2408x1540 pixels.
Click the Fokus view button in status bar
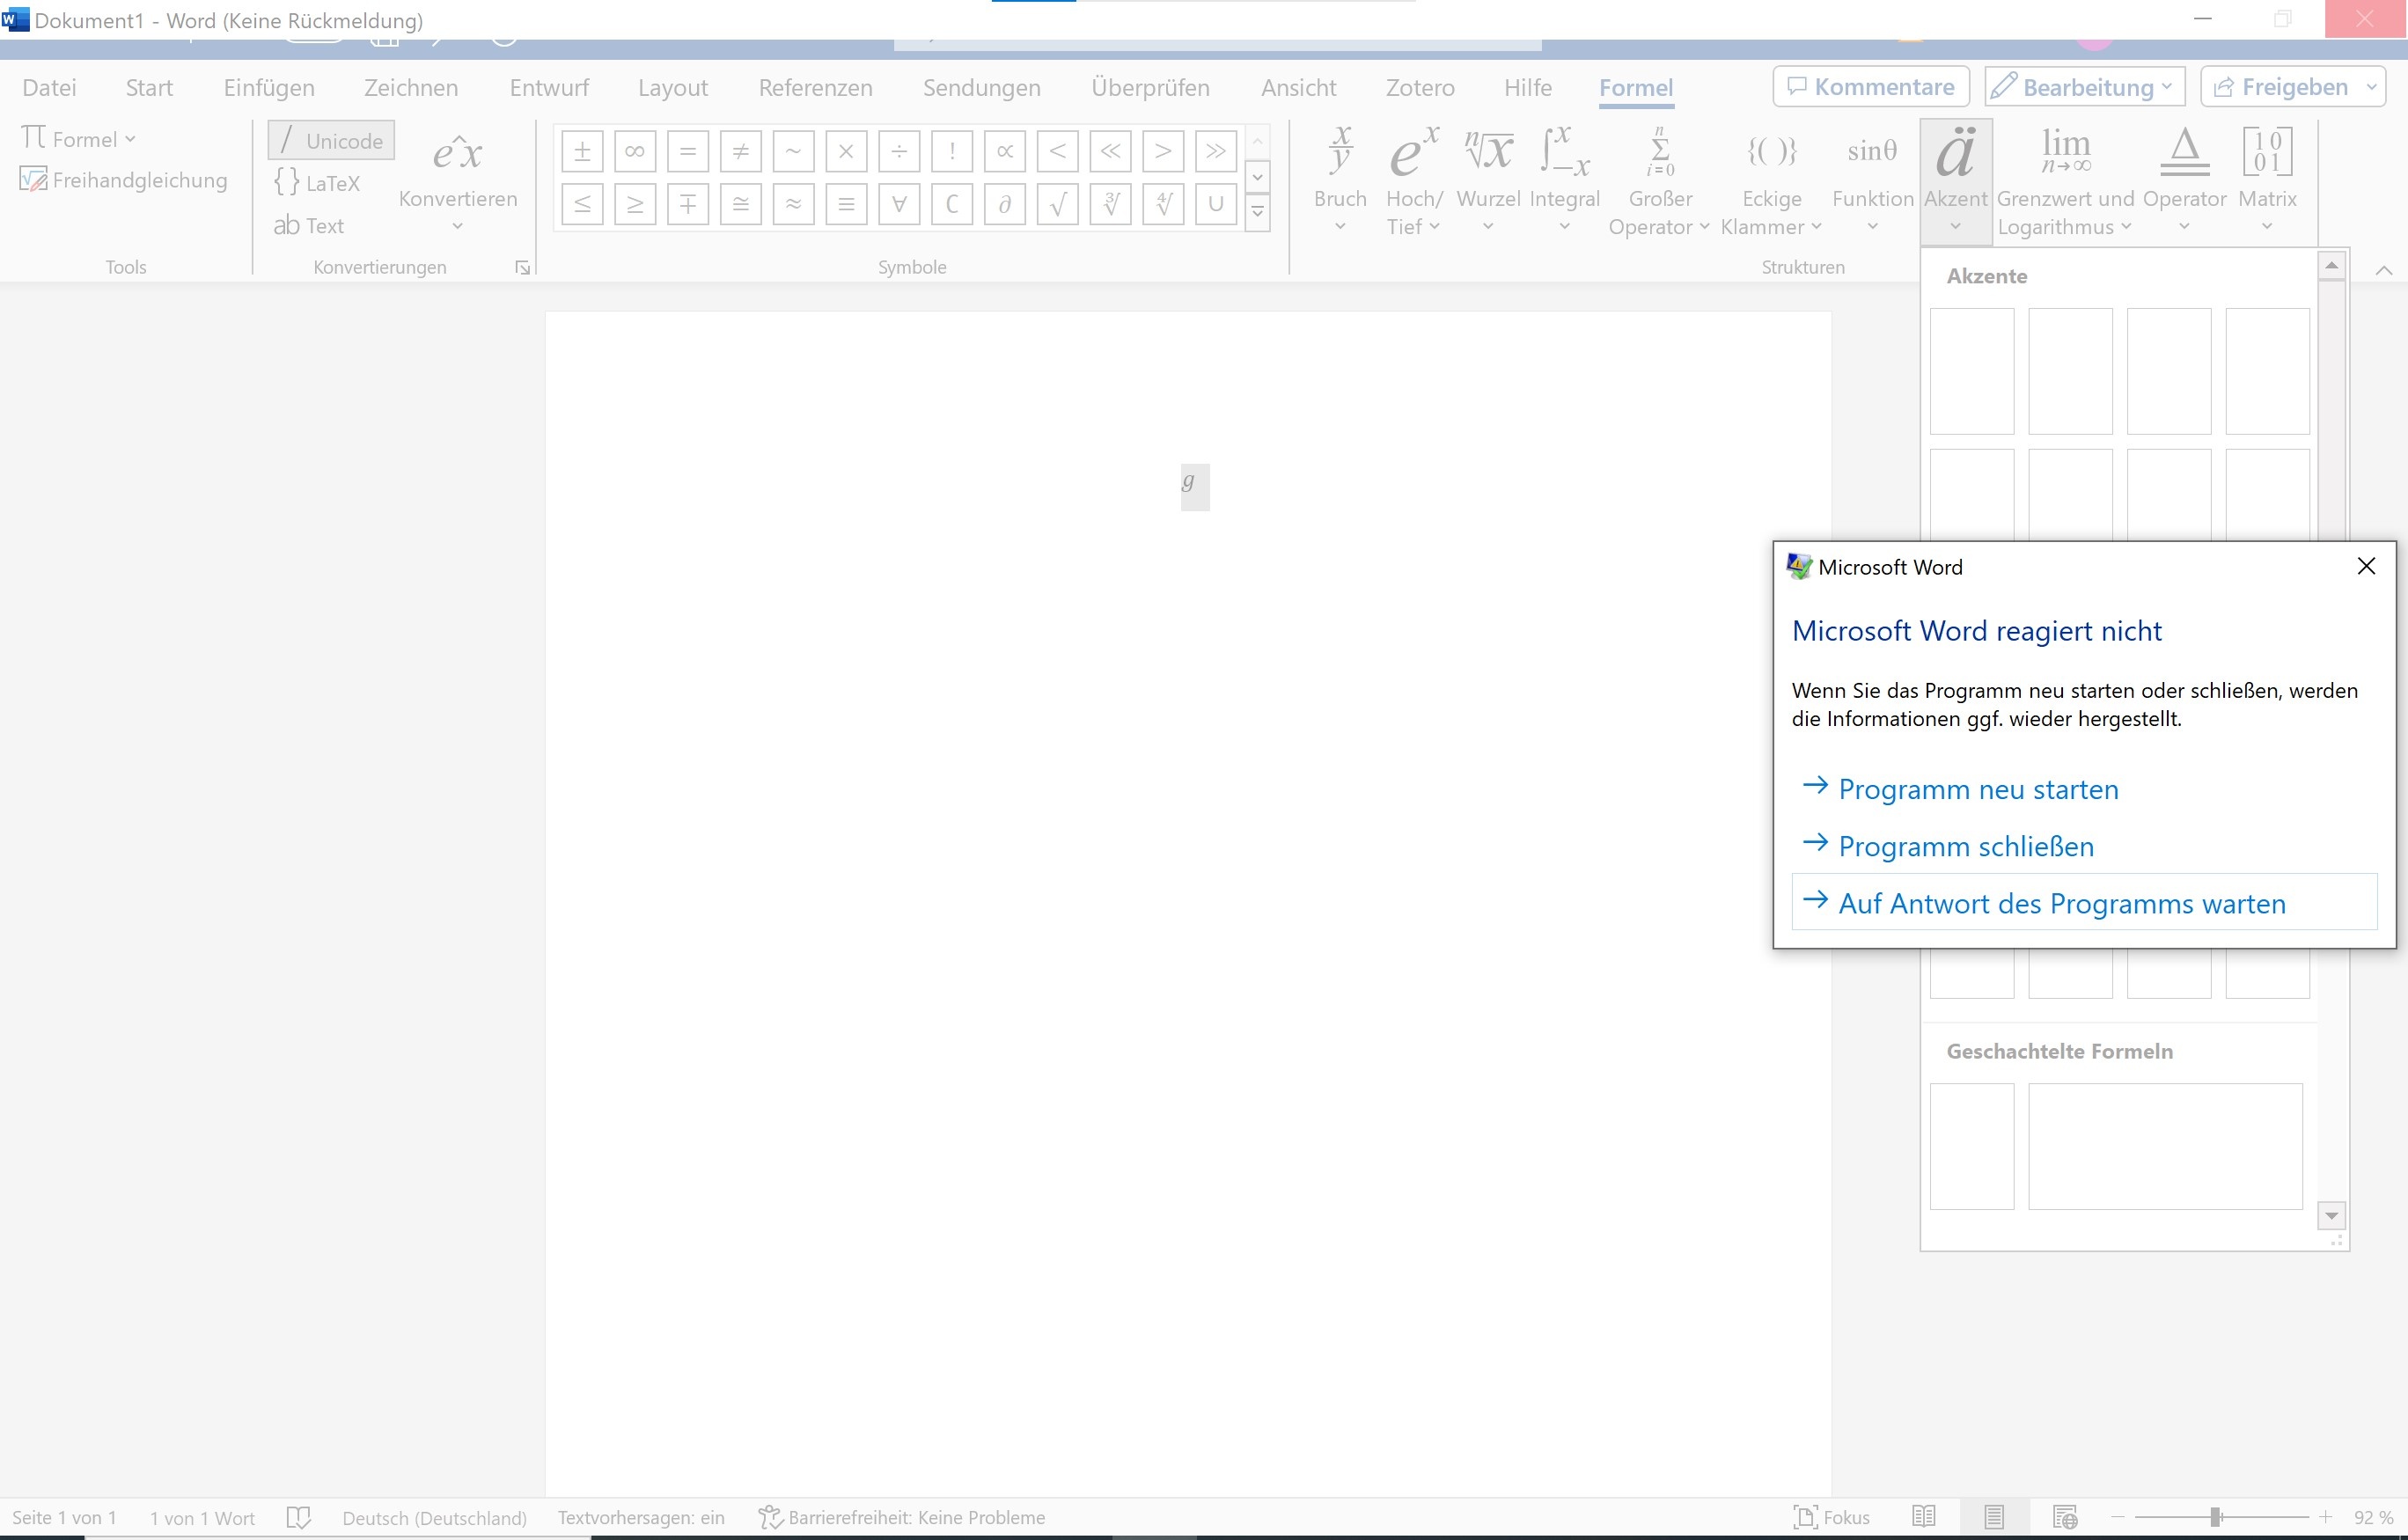pyautogui.click(x=1831, y=1517)
